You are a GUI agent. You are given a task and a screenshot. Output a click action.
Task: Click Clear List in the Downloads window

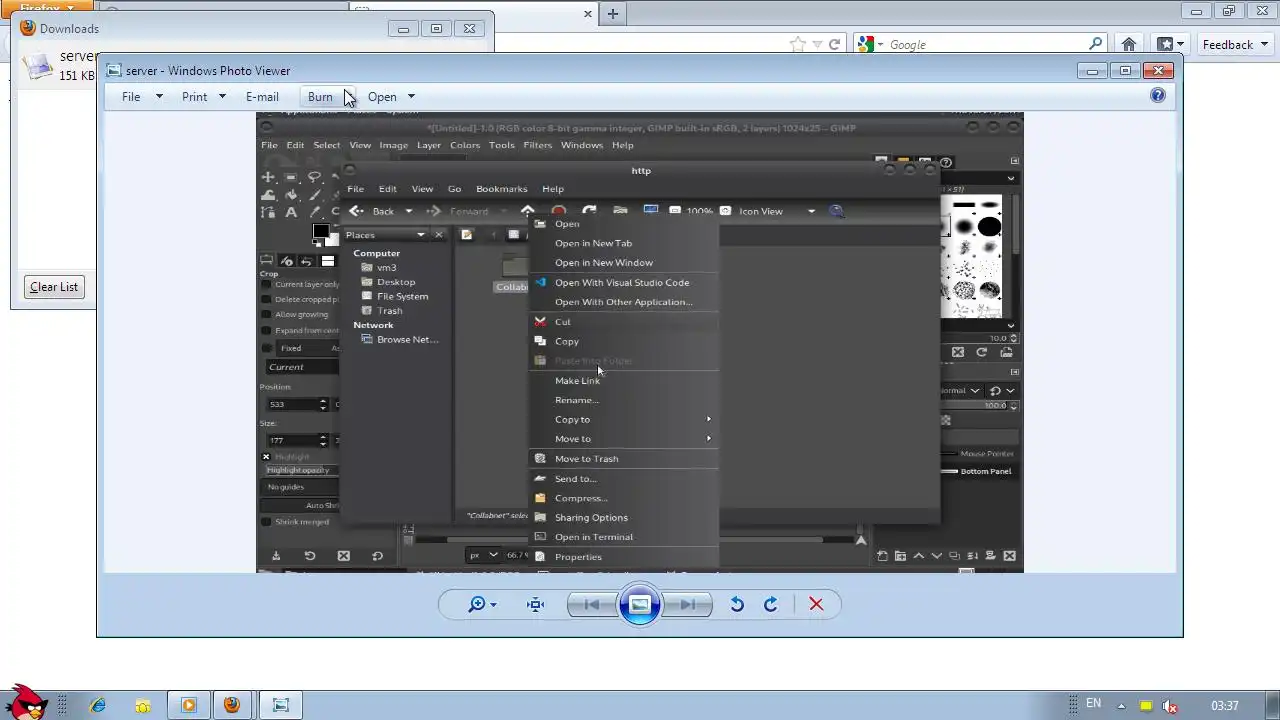pyautogui.click(x=54, y=287)
